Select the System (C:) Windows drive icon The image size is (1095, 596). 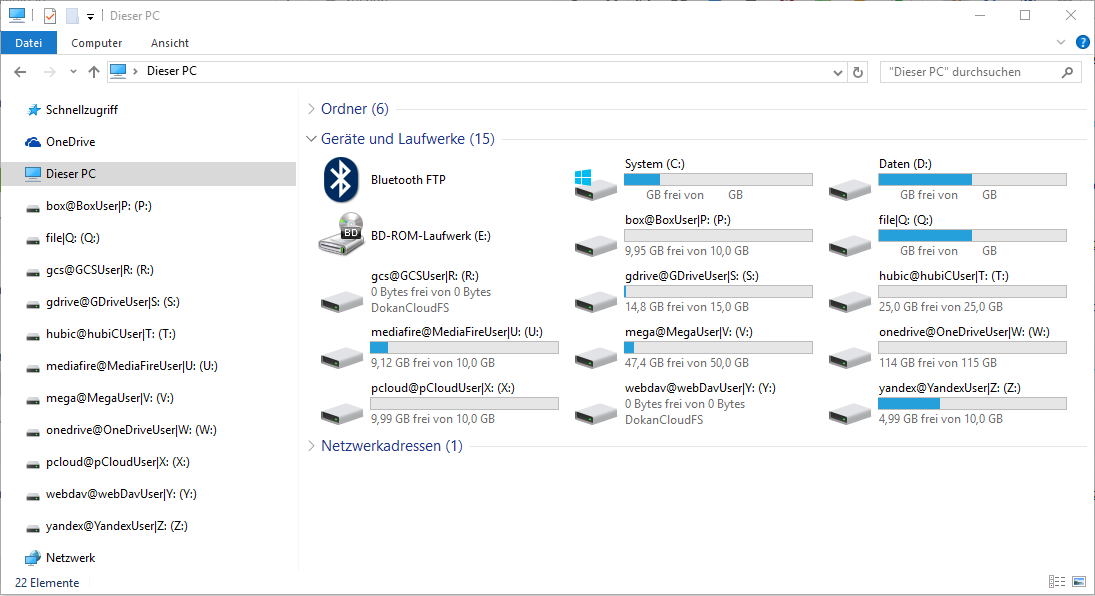[x=595, y=184]
